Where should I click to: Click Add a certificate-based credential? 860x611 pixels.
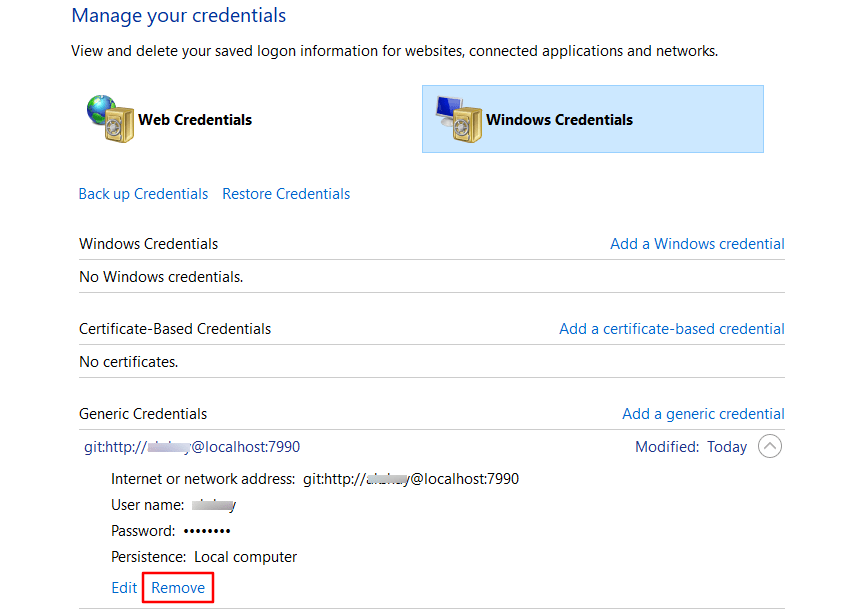tap(671, 328)
